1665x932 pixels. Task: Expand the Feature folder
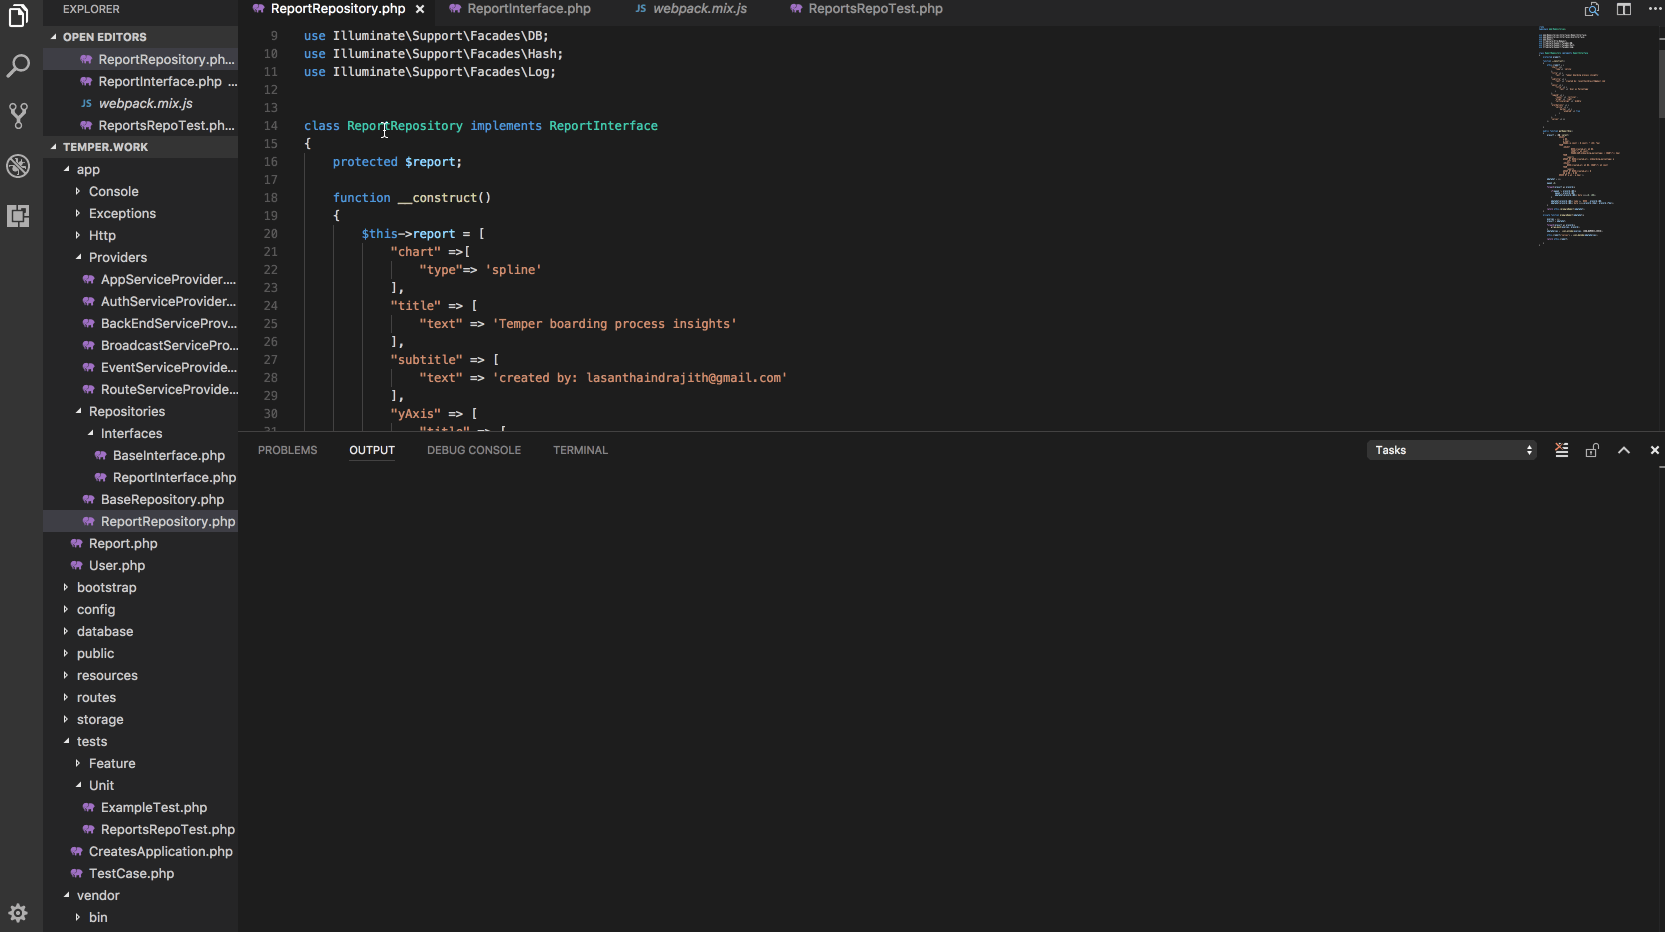point(140,764)
